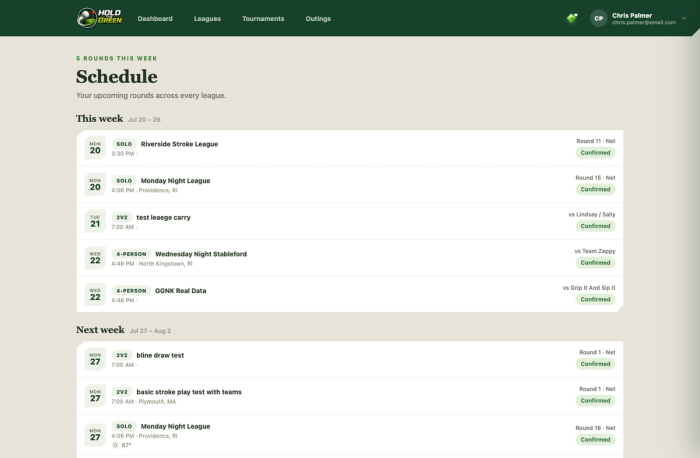The image size is (700, 458).
Task: Click Confirmed badge for Round 16 - Net
Action: pos(595,439)
